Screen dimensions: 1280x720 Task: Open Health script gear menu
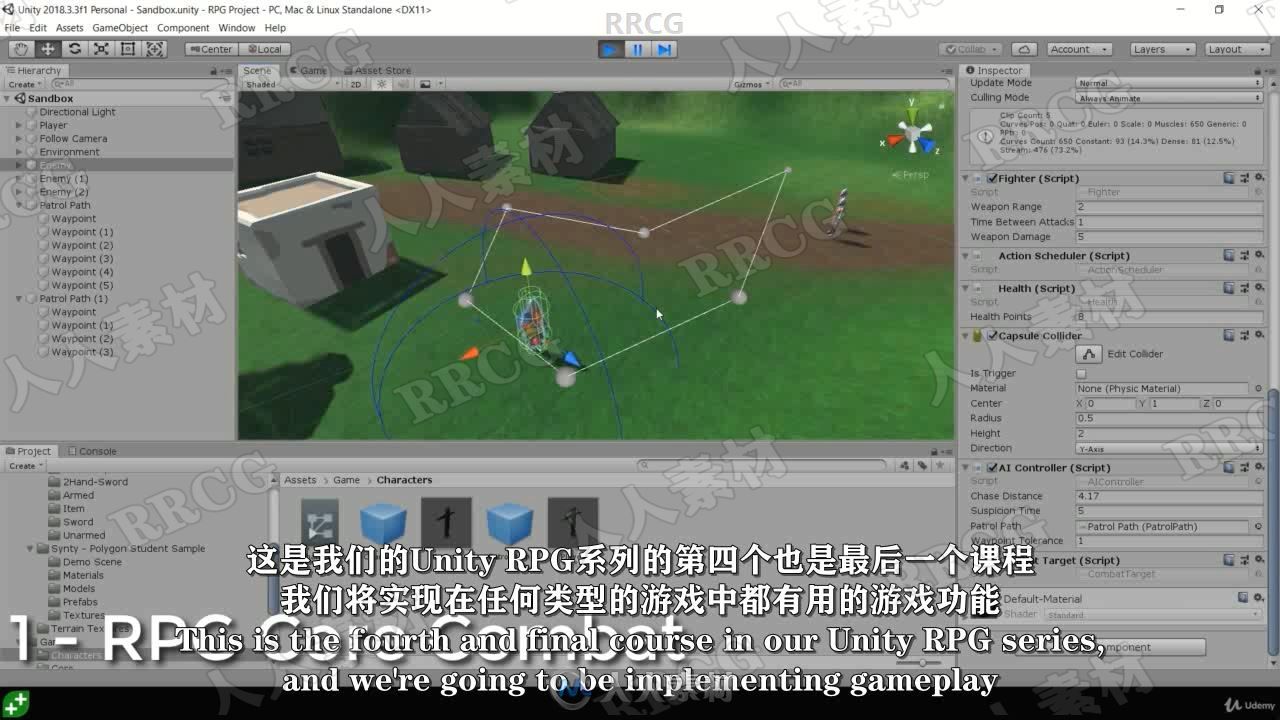point(1258,288)
